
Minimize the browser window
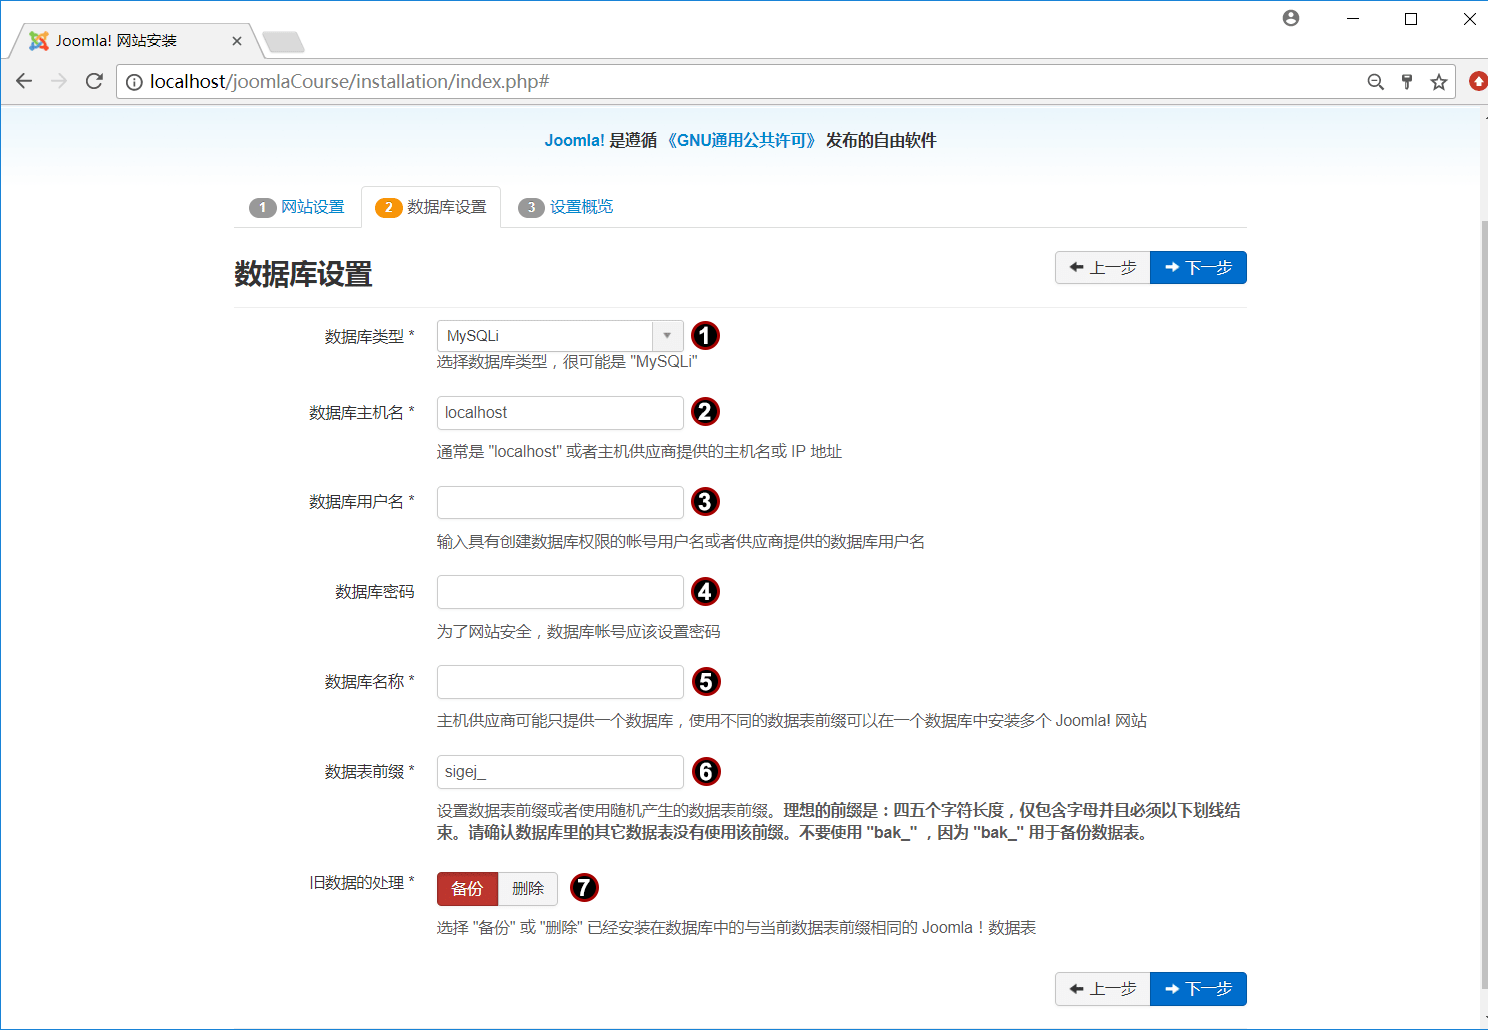(x=1353, y=19)
